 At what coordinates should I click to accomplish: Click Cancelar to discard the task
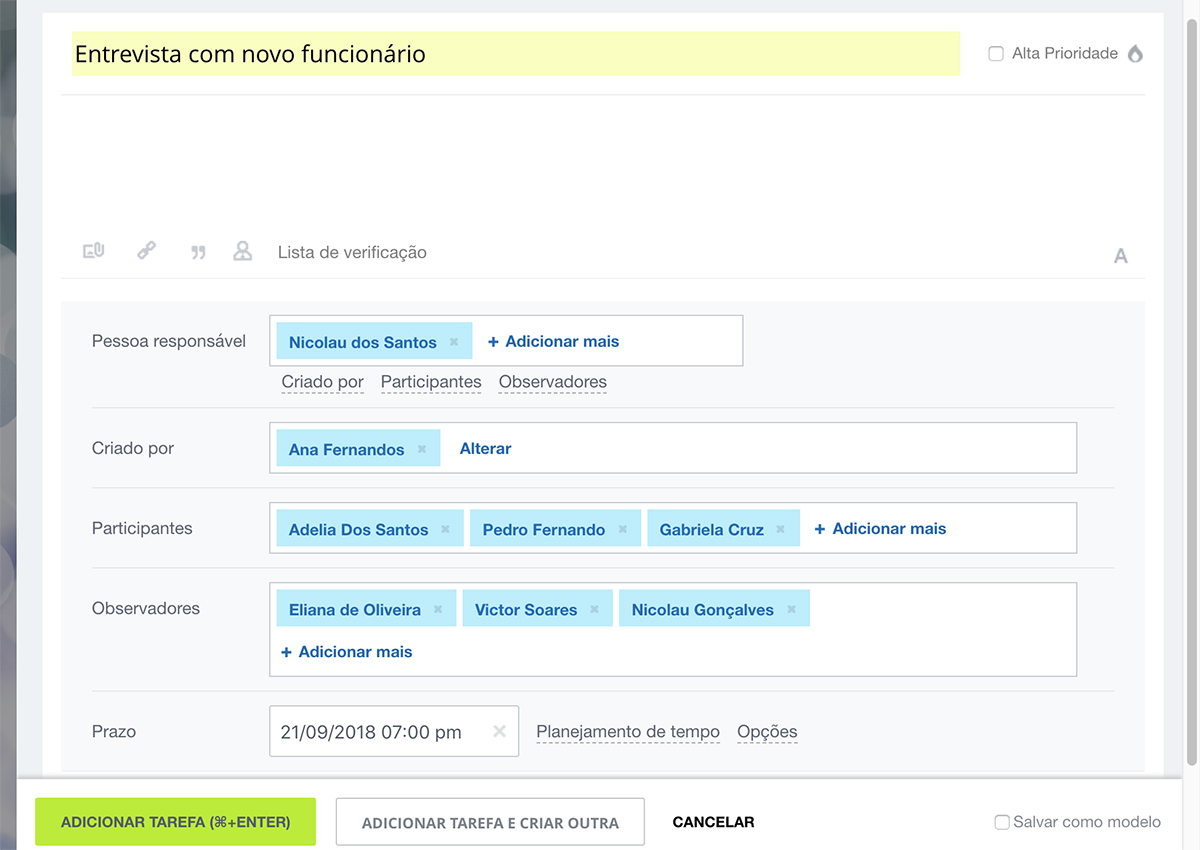click(713, 822)
